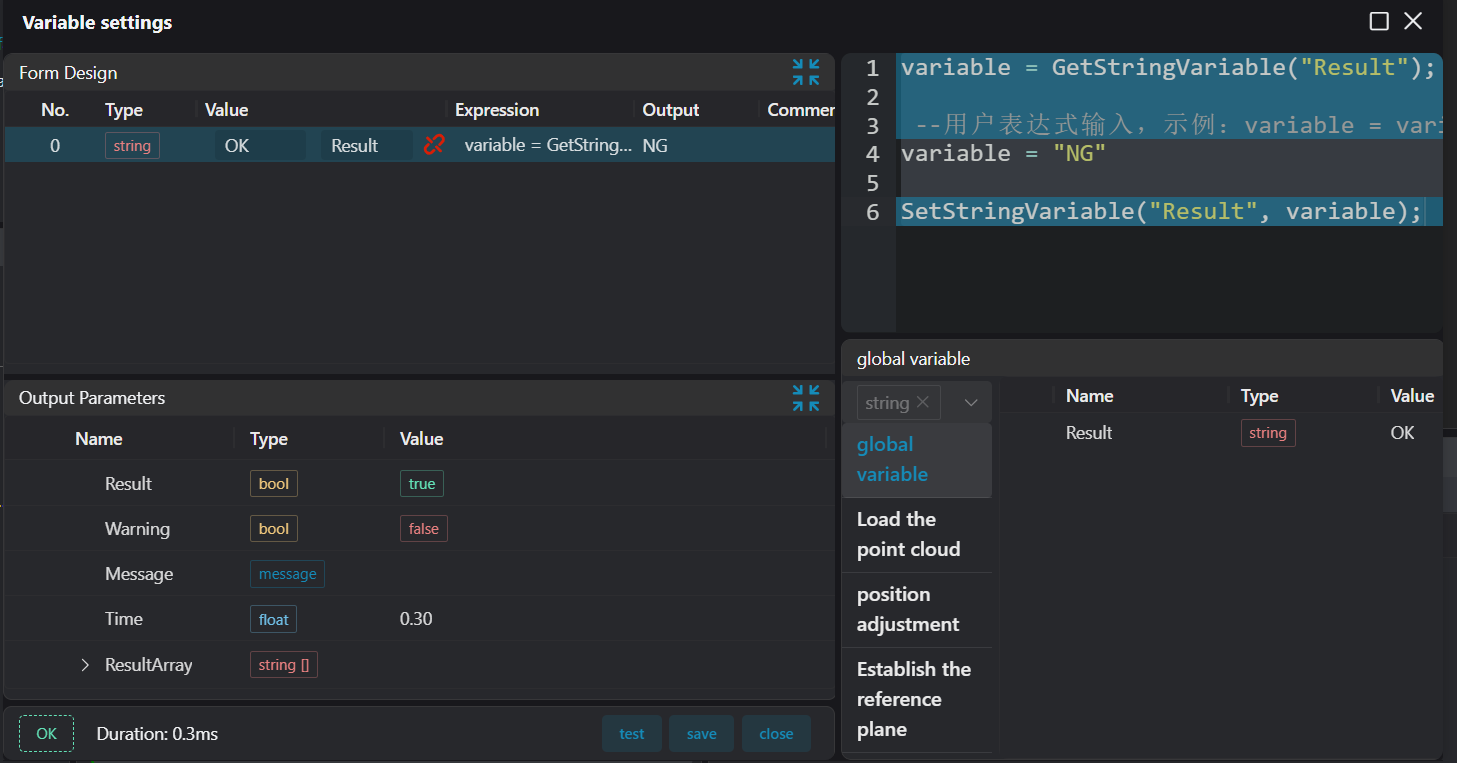Click the string type tag in Form Design
Screen dimensions: 1457x763
132,145
